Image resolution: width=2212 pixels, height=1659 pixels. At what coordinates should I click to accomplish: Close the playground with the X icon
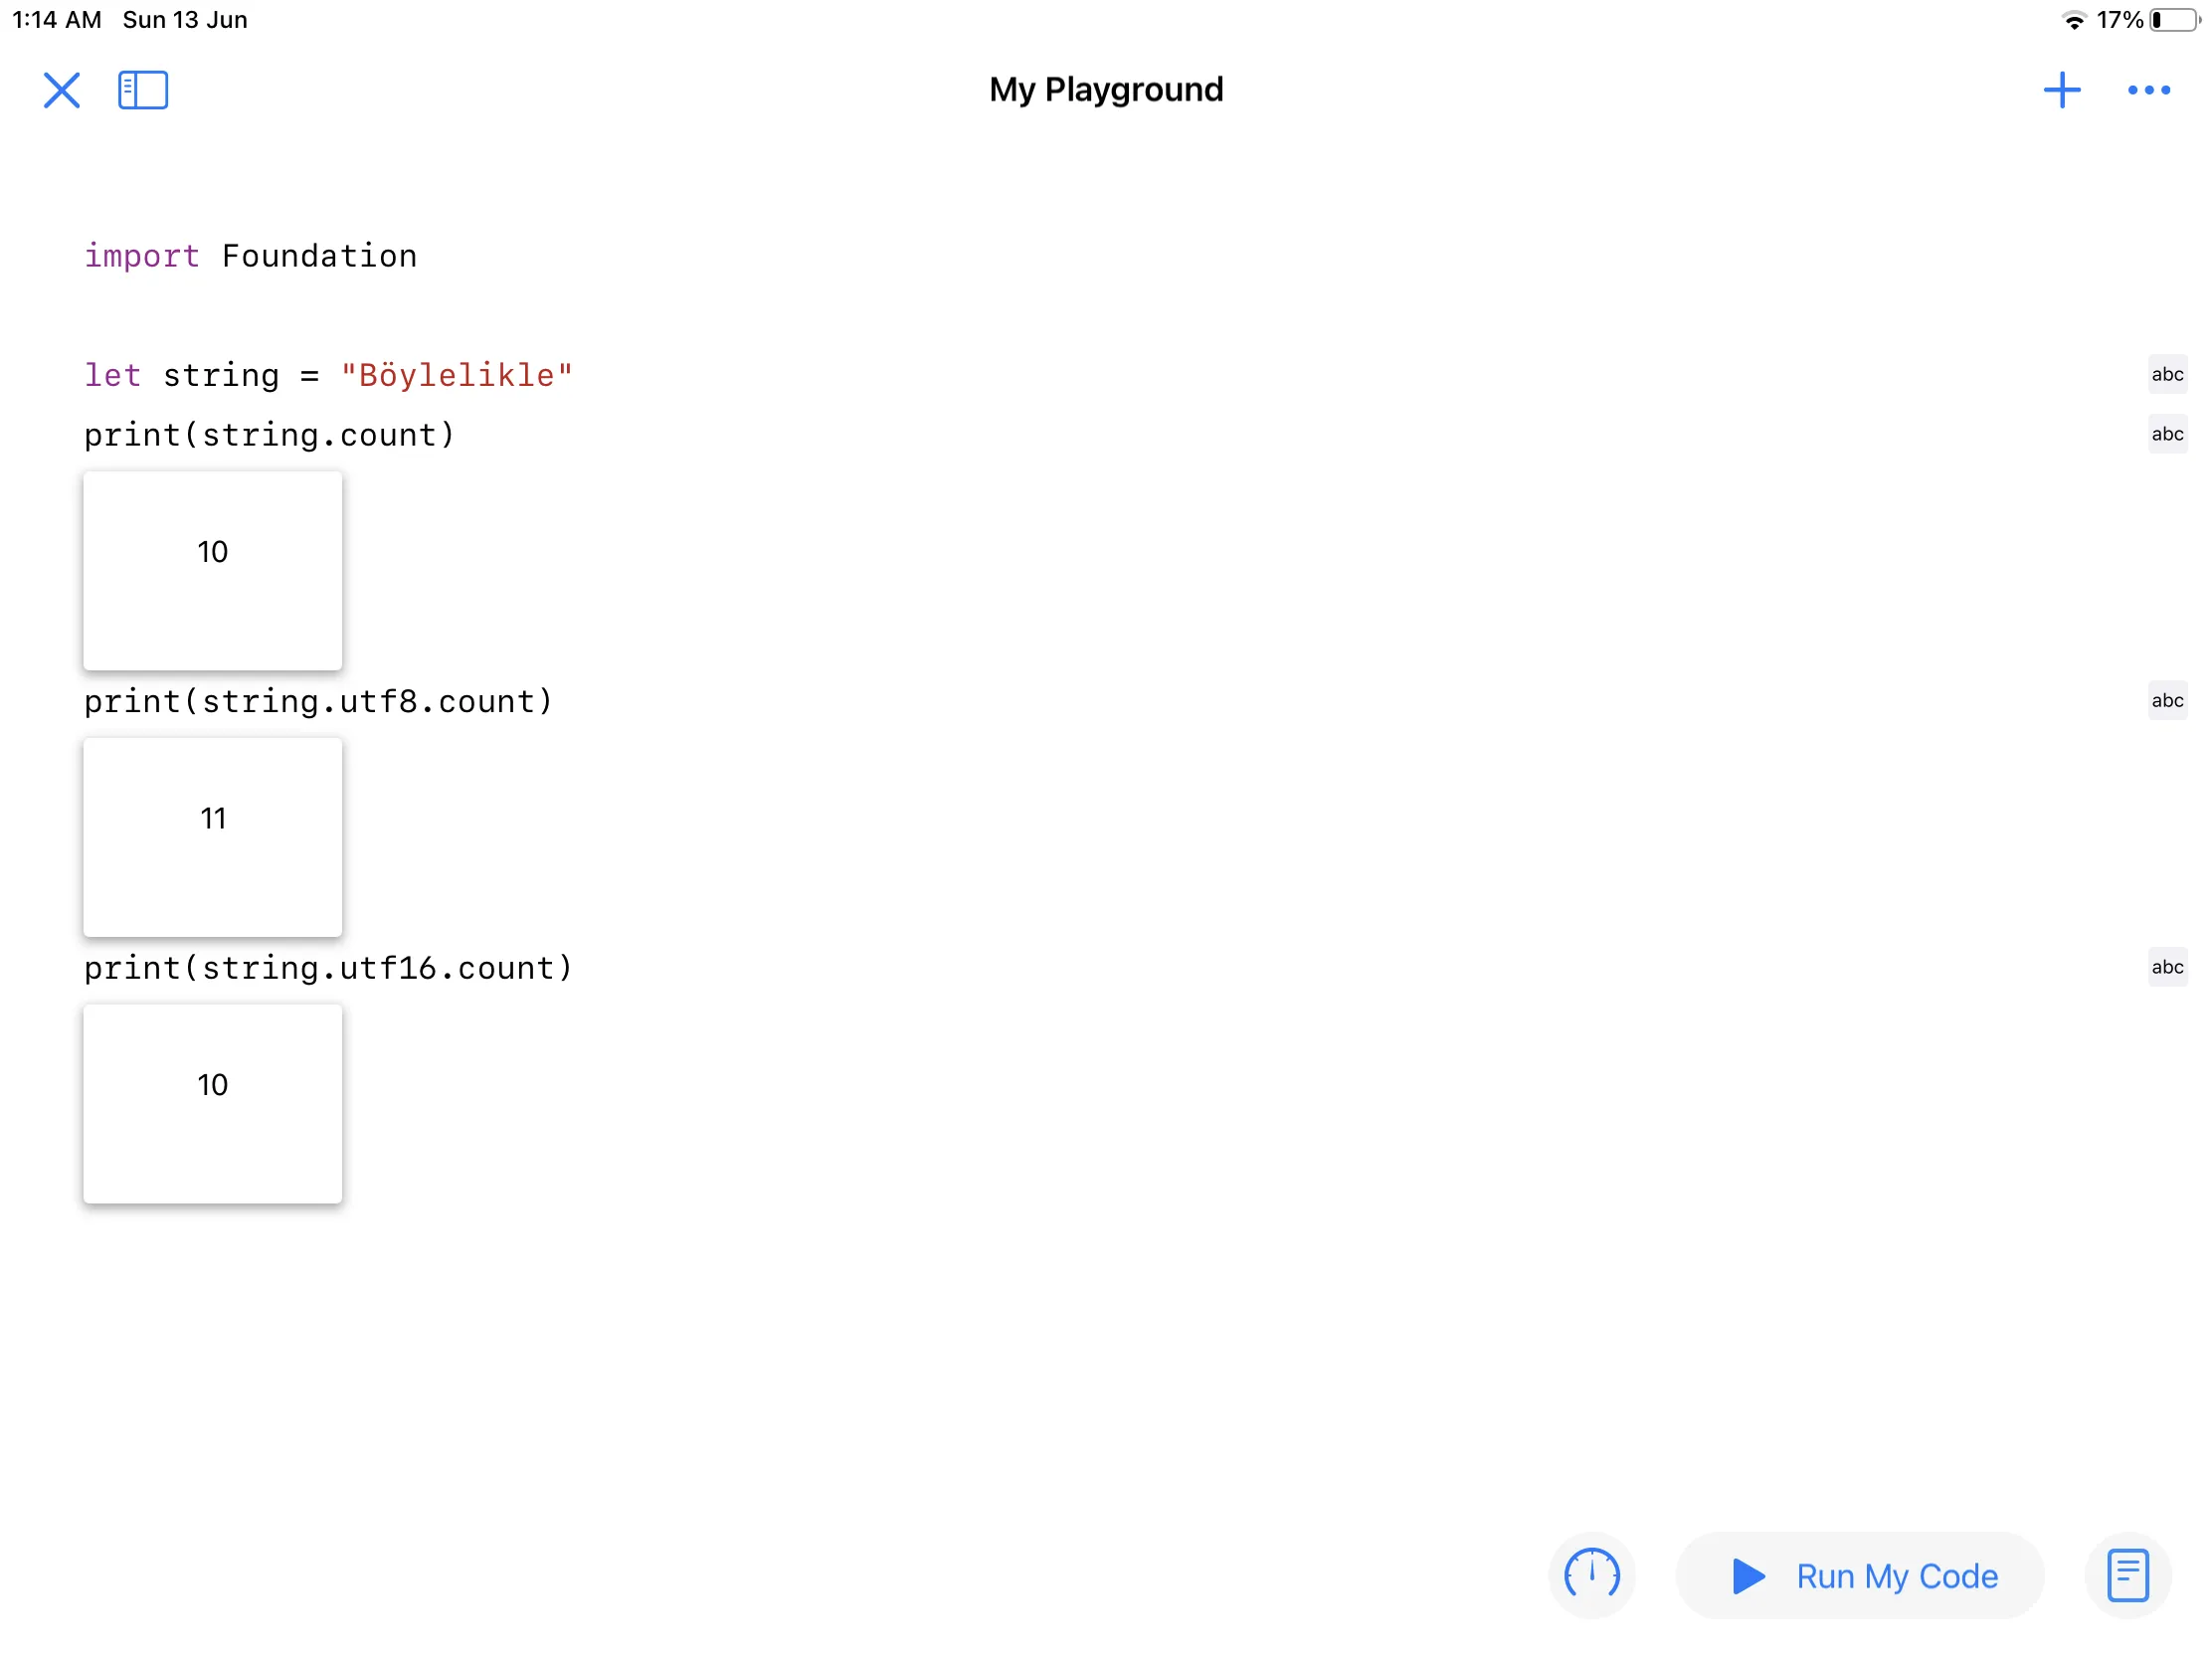point(61,90)
